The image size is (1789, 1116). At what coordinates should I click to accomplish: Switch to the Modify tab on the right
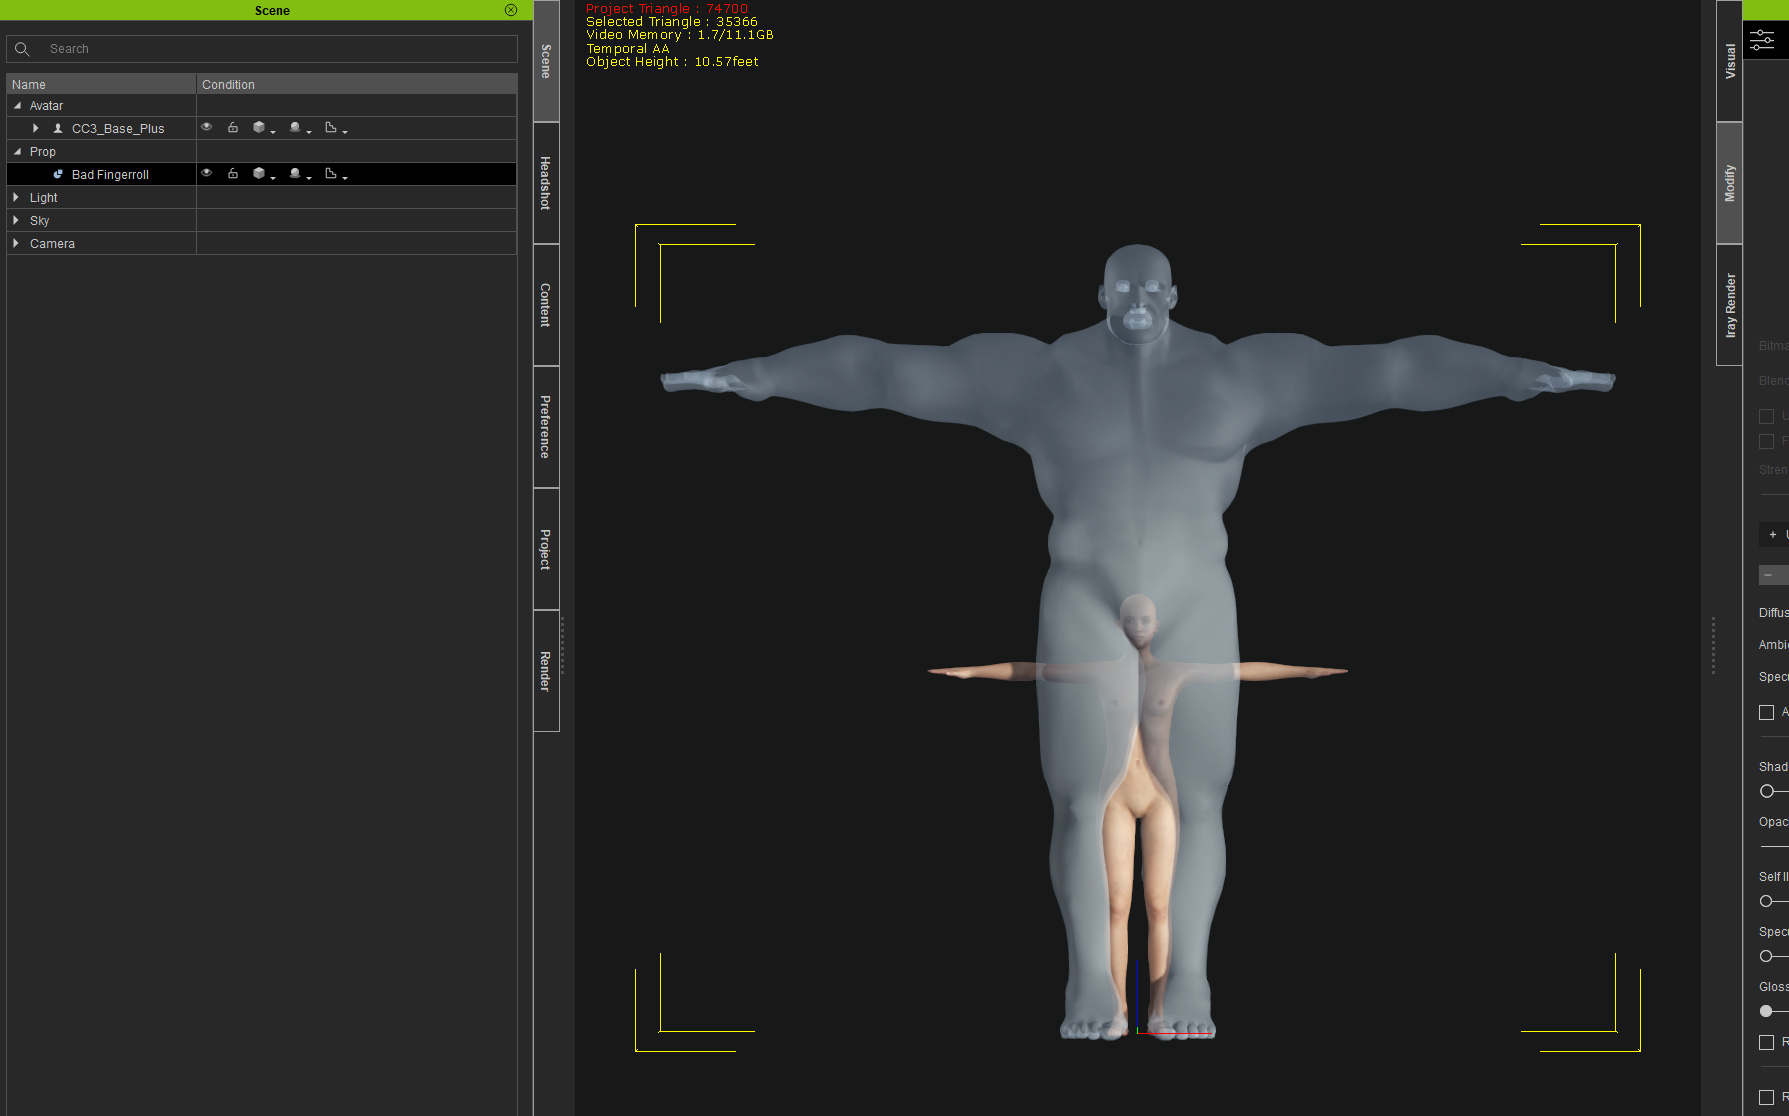(1730, 183)
